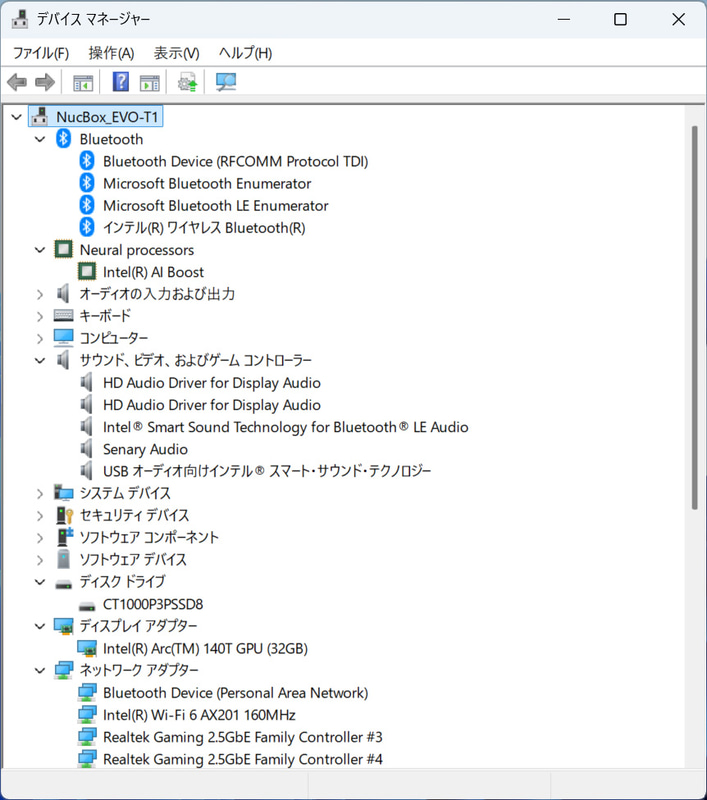
Task: Click Intel Arc 140T GPU adapter icon
Action: tap(87, 648)
